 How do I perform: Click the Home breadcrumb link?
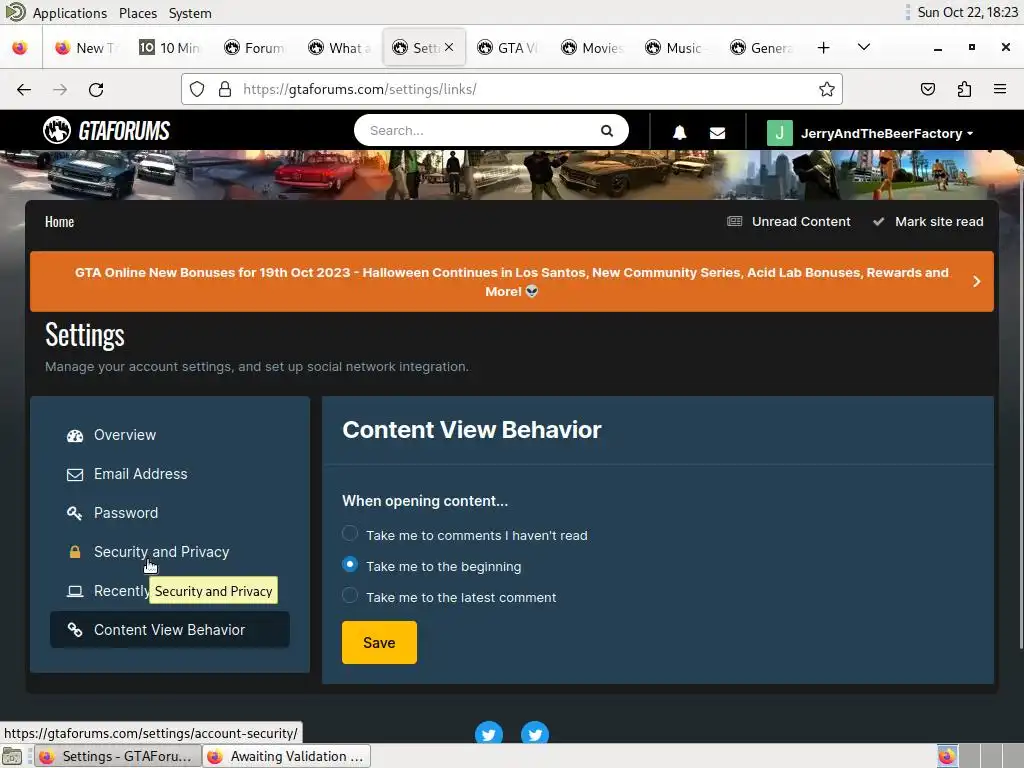tap(59, 222)
